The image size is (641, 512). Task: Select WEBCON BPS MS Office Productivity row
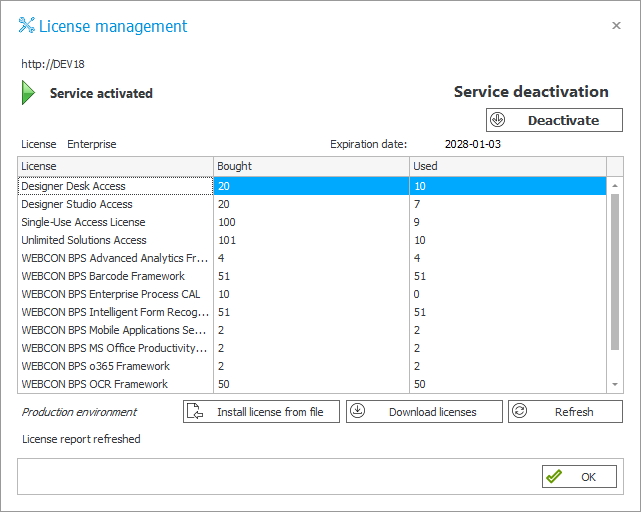(x=312, y=348)
